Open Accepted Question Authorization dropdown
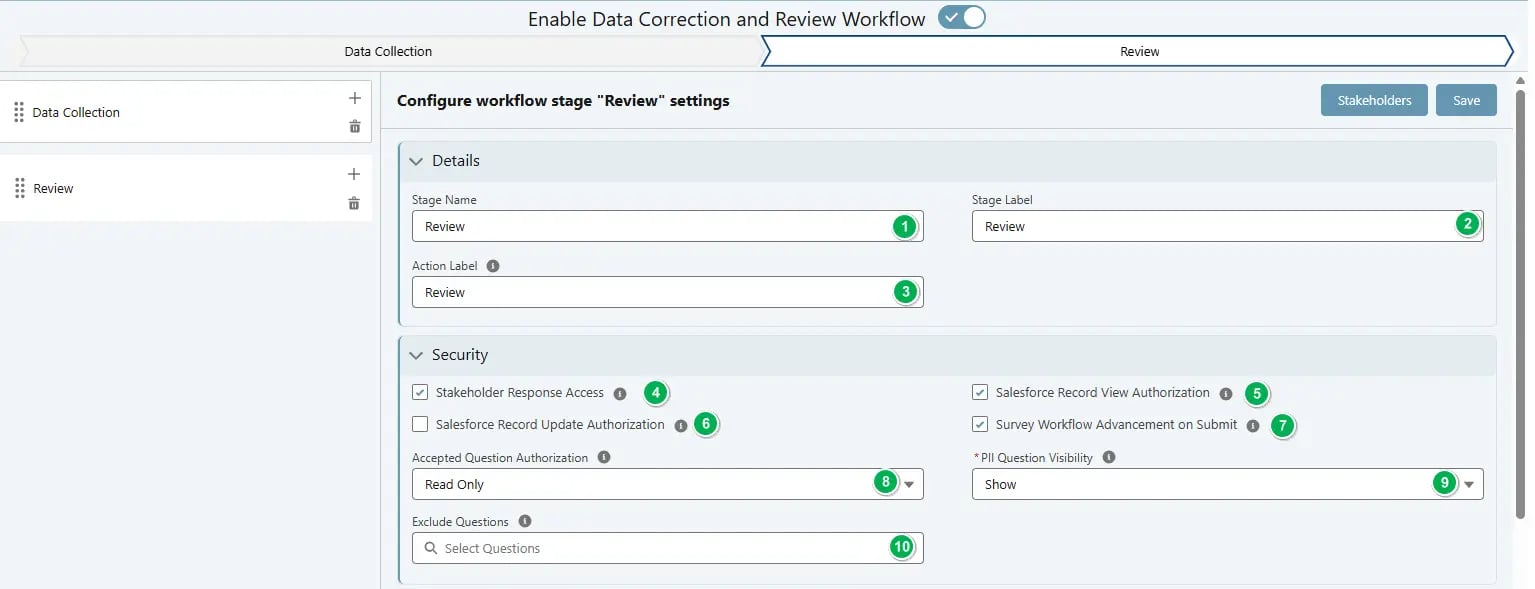The height and width of the screenshot is (589, 1535). point(667,484)
